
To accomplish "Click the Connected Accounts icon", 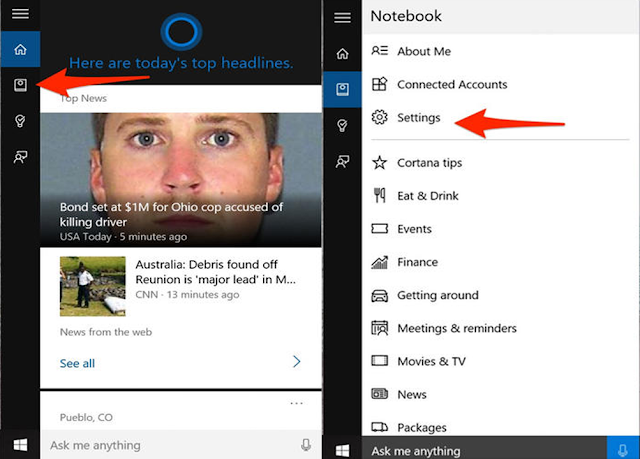I will (379, 84).
